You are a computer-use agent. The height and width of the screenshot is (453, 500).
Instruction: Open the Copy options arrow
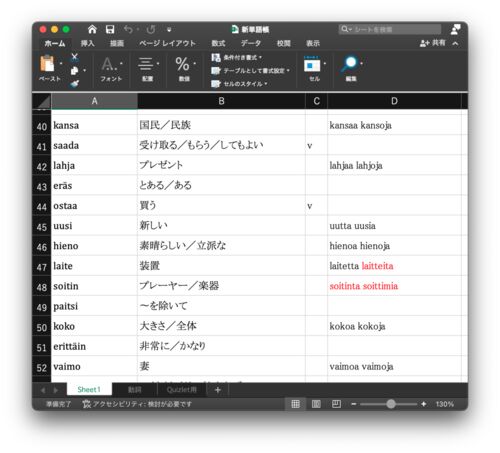pos(84,71)
